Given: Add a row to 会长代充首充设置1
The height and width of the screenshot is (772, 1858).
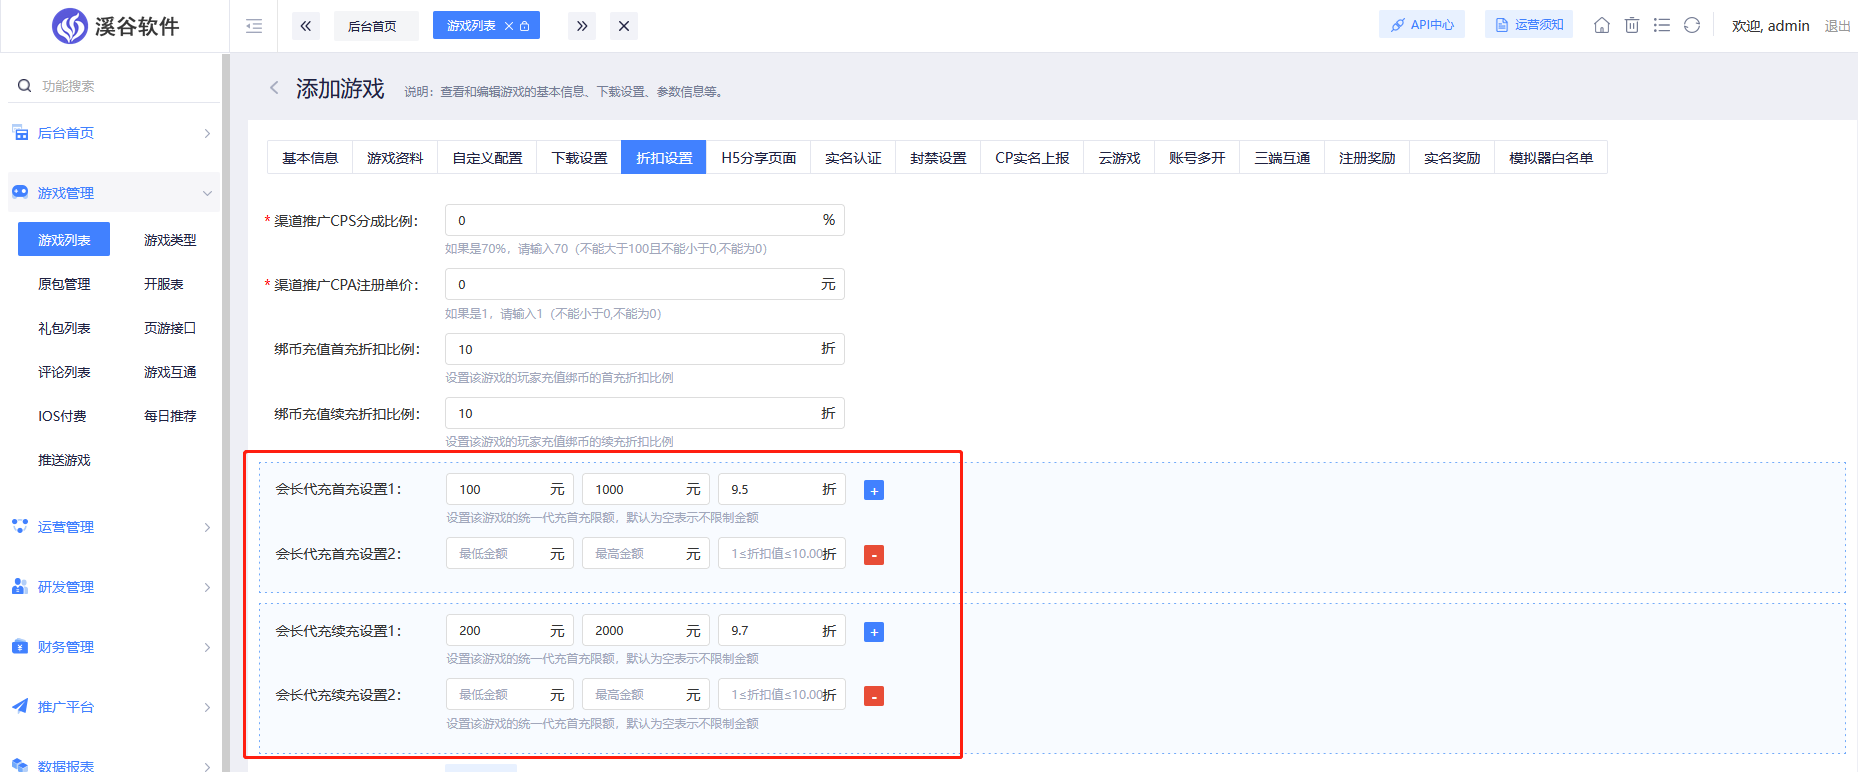Looking at the screenshot, I should 874,491.
